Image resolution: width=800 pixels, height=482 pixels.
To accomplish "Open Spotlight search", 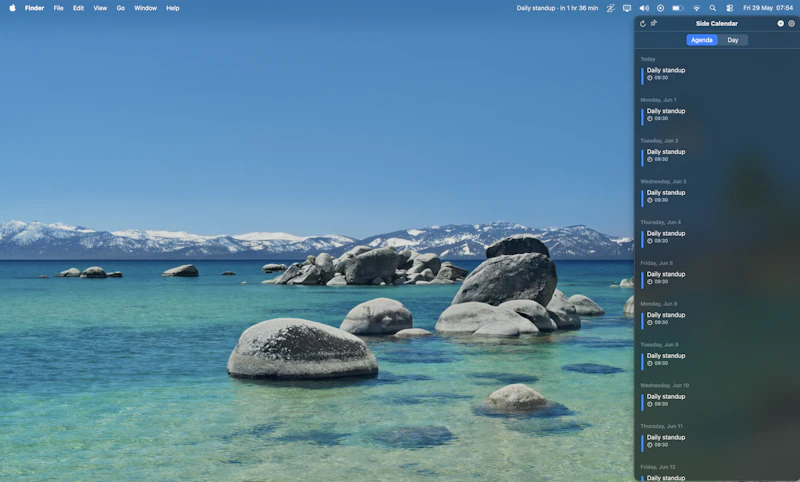I will (713, 8).
